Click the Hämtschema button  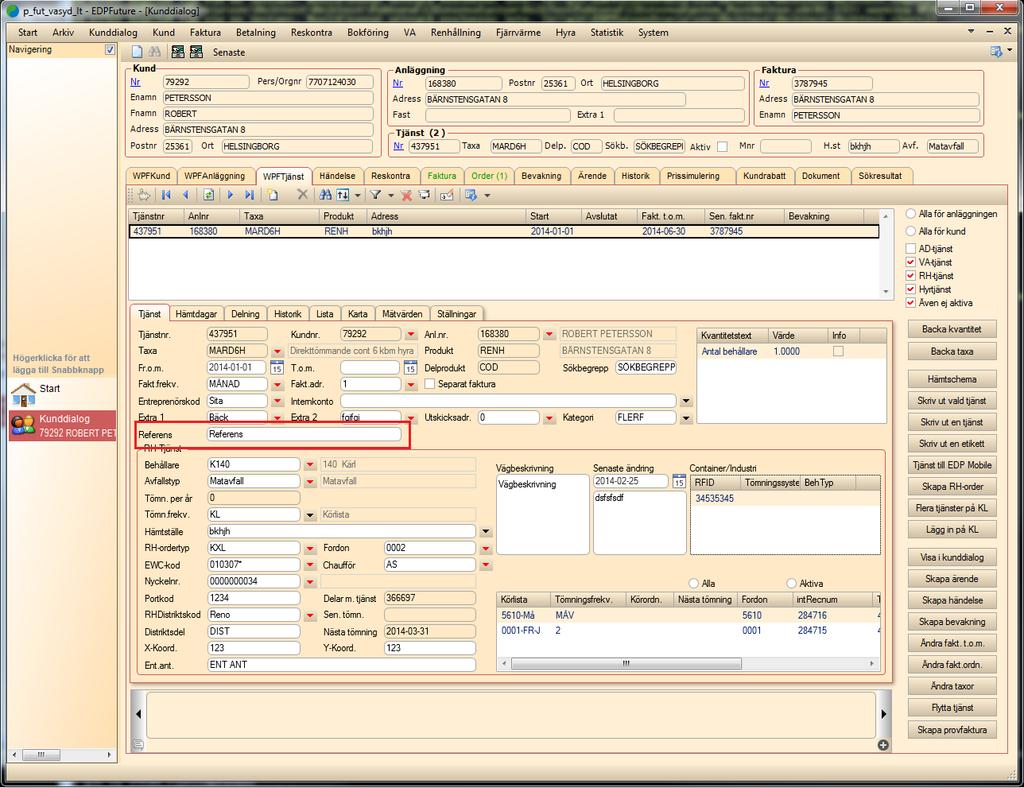tap(952, 379)
